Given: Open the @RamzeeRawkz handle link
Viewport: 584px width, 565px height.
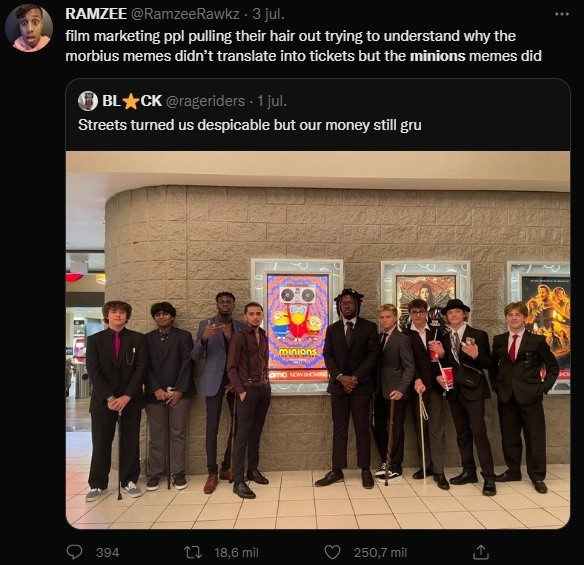Looking at the screenshot, I should [185, 14].
